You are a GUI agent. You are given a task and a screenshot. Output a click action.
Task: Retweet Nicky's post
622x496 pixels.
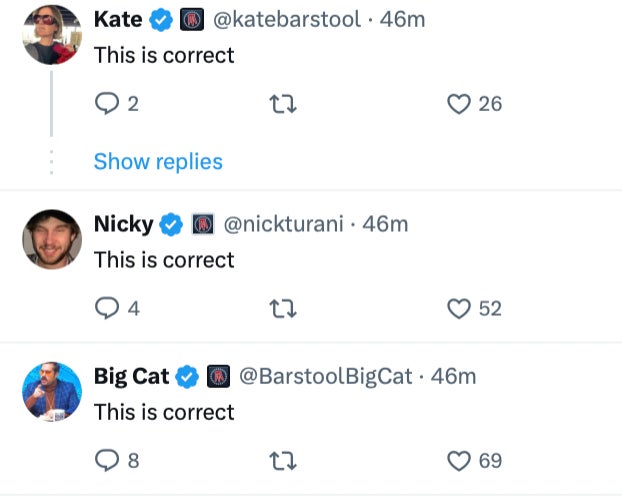[x=283, y=308]
